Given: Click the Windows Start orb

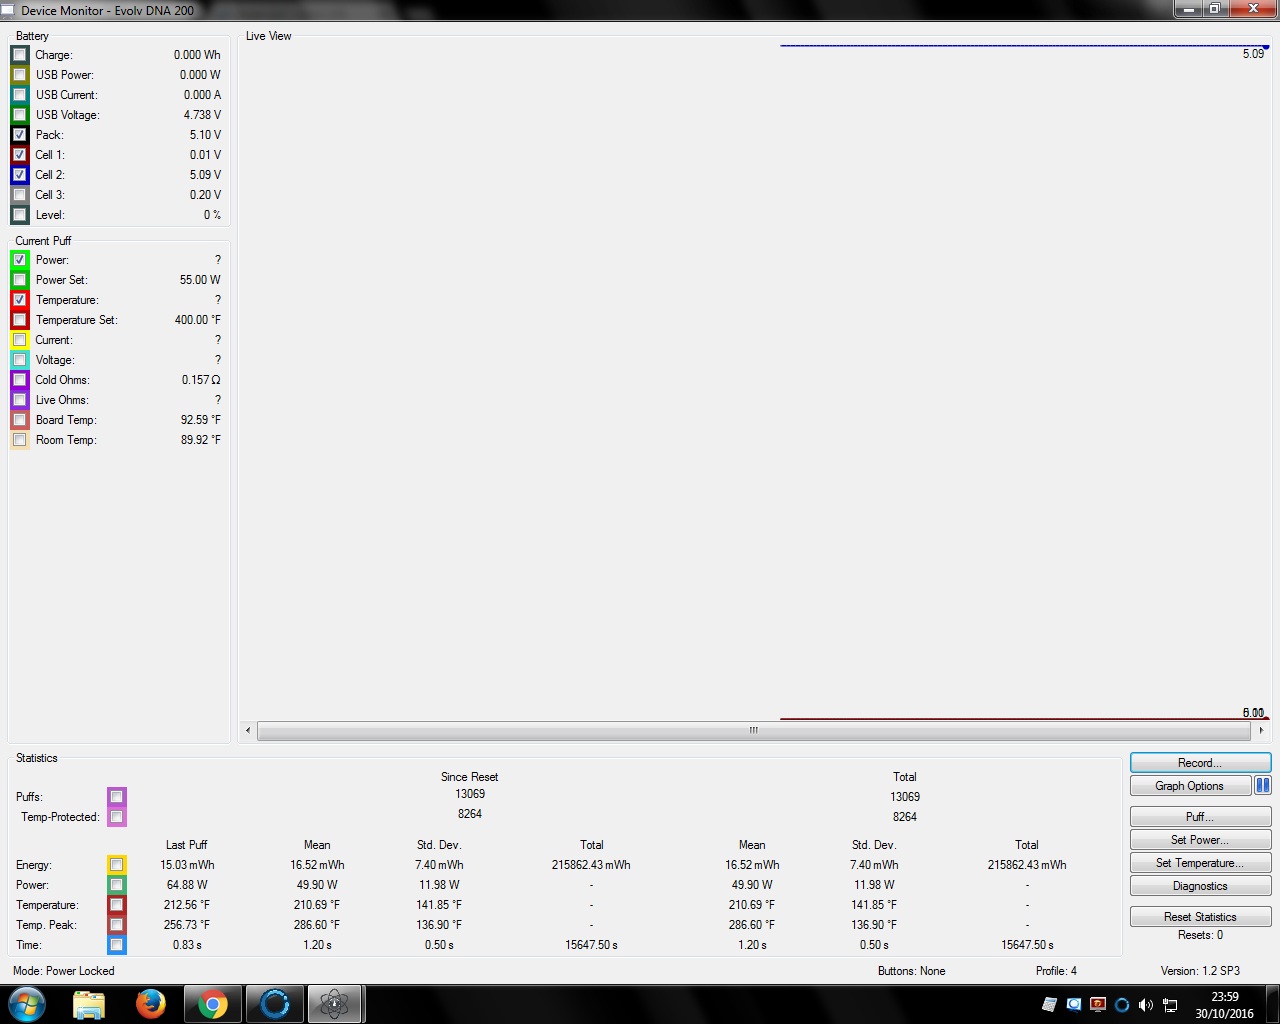Looking at the screenshot, I should (x=27, y=1003).
